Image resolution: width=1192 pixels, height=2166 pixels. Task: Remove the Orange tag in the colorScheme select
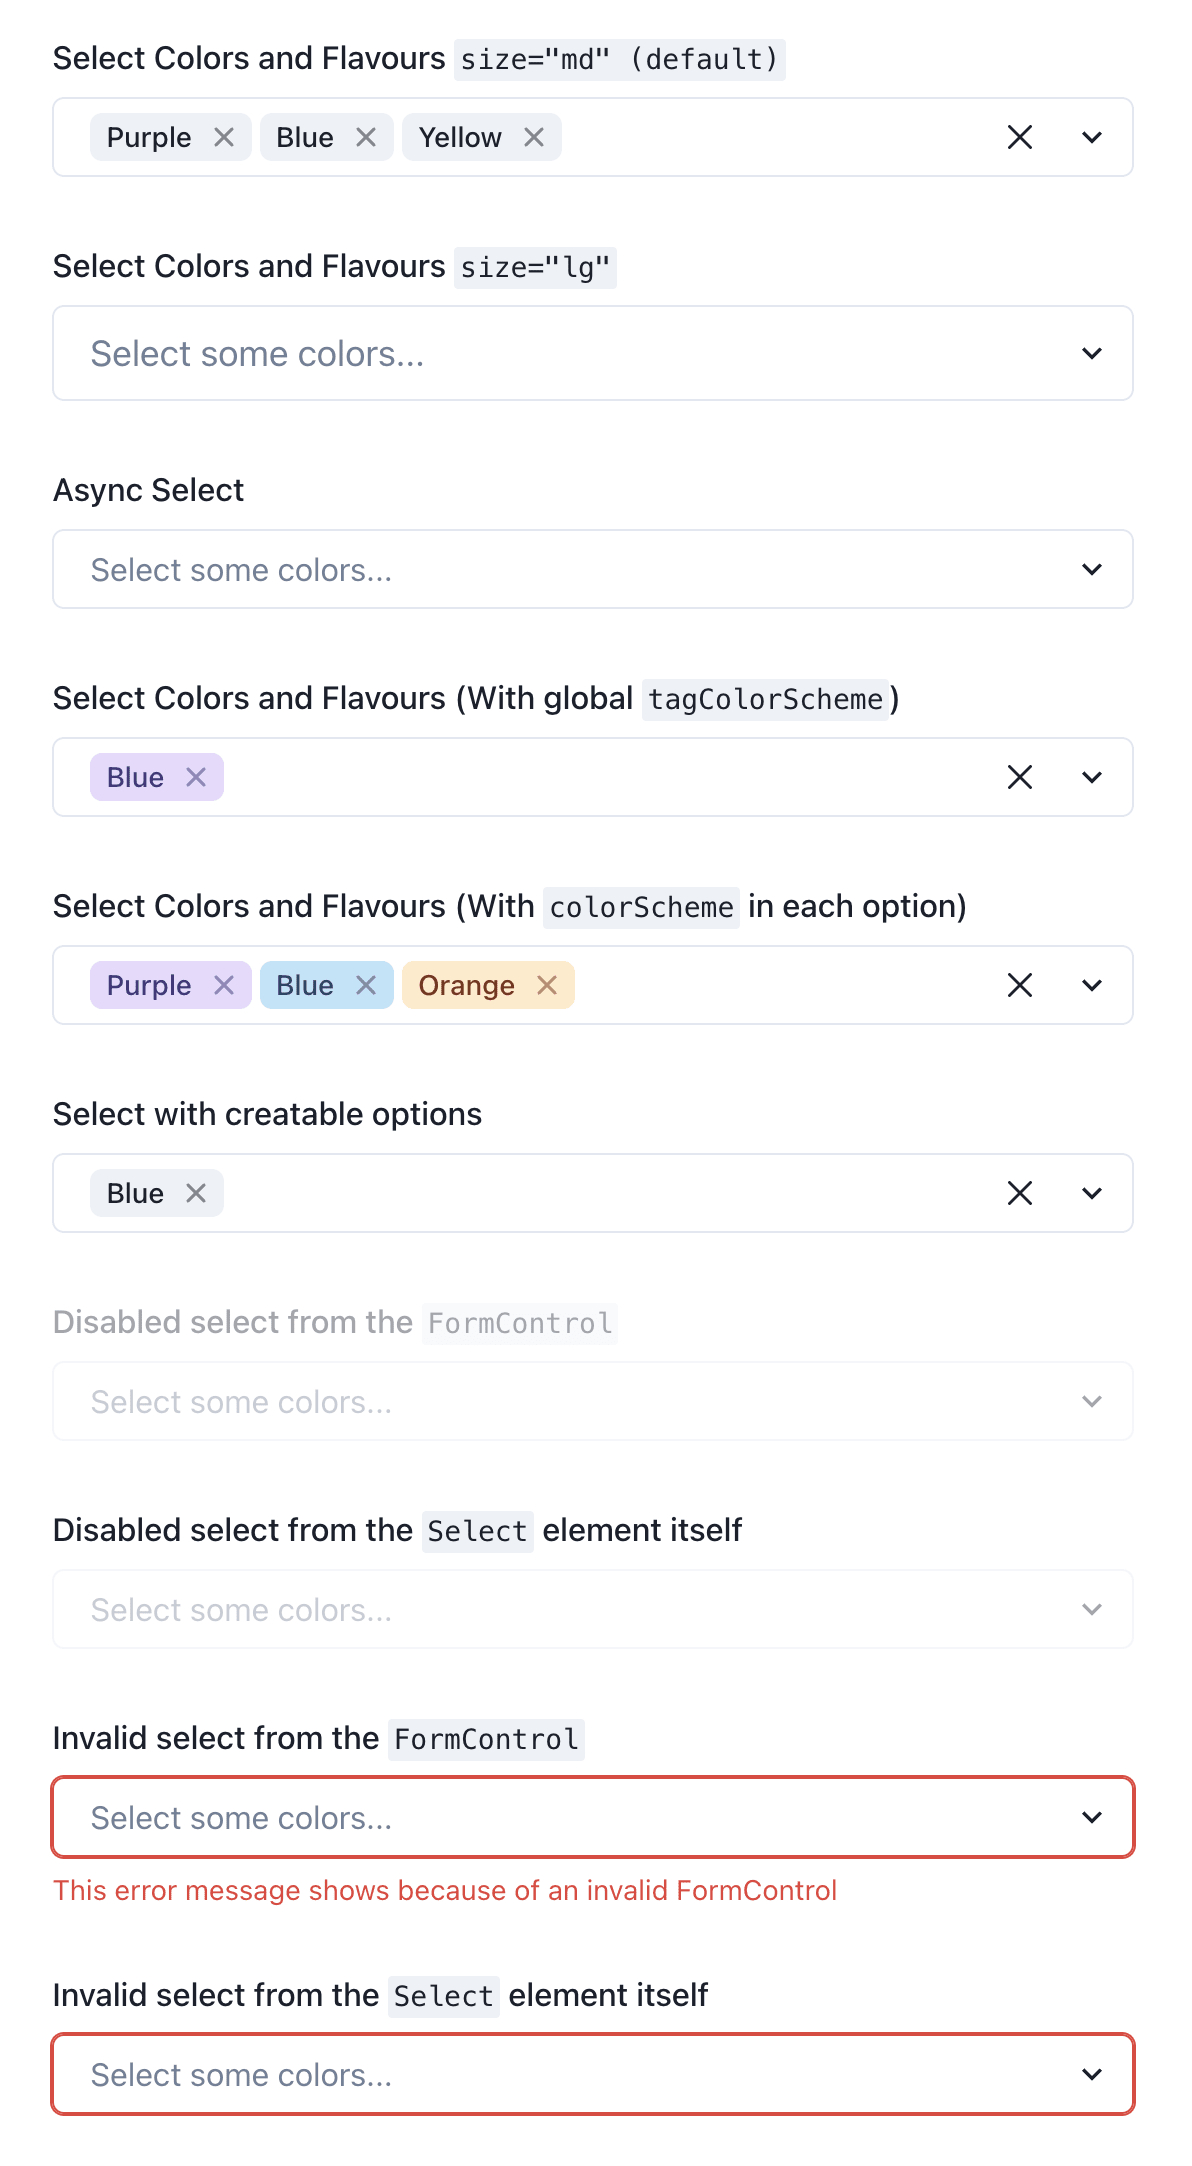[x=548, y=985]
